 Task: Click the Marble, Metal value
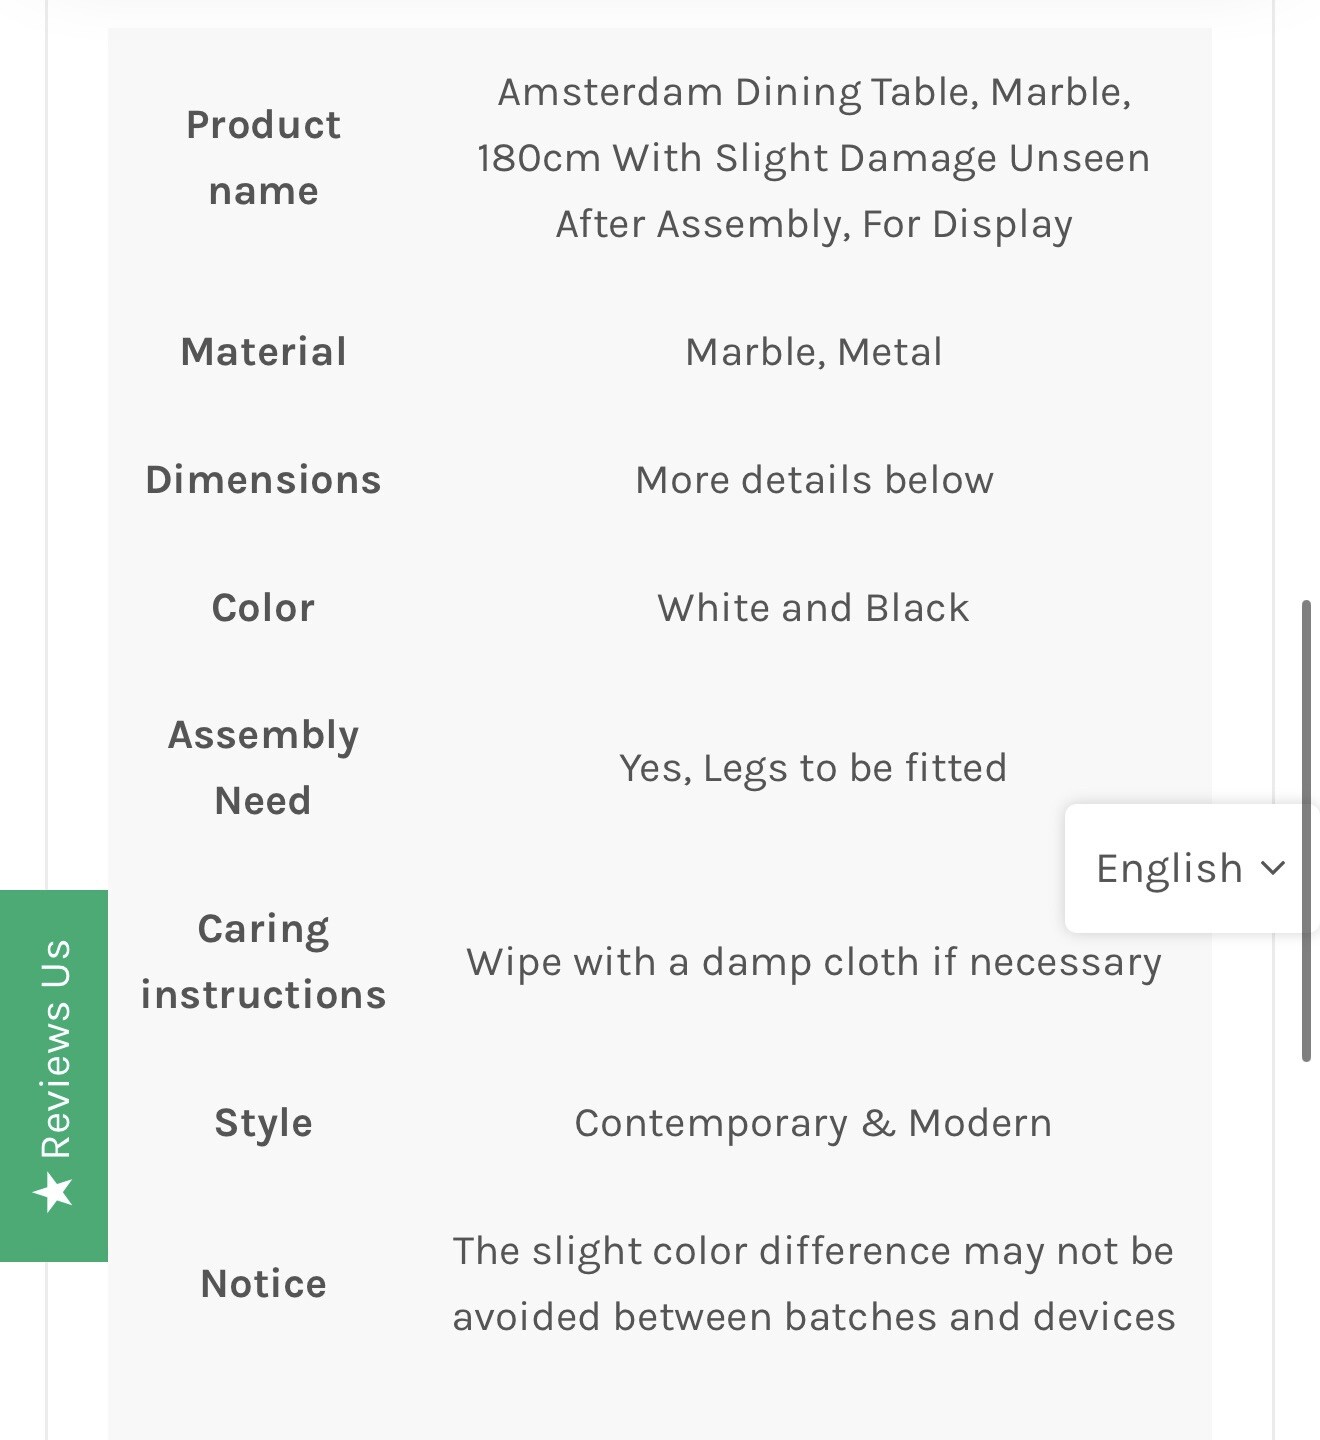(x=814, y=352)
